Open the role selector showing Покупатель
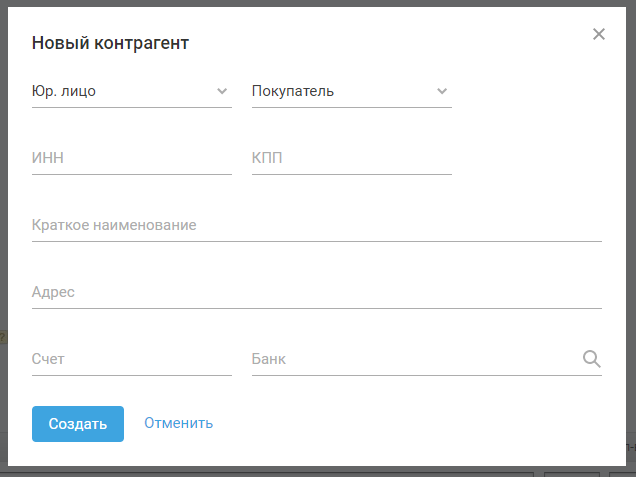Viewport: 636px width, 477px height. point(340,91)
